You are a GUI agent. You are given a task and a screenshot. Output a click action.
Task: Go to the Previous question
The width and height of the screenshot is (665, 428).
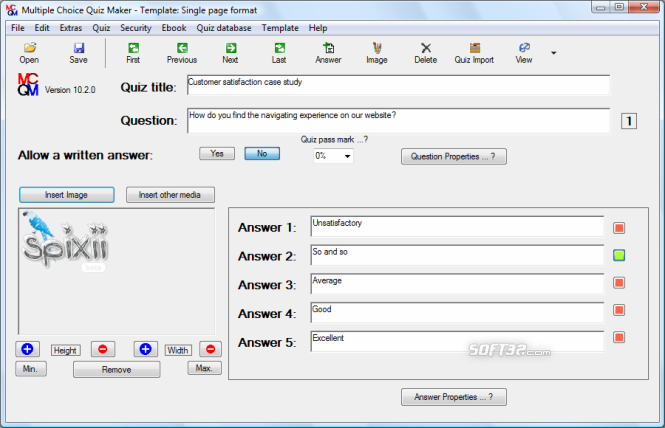182,53
